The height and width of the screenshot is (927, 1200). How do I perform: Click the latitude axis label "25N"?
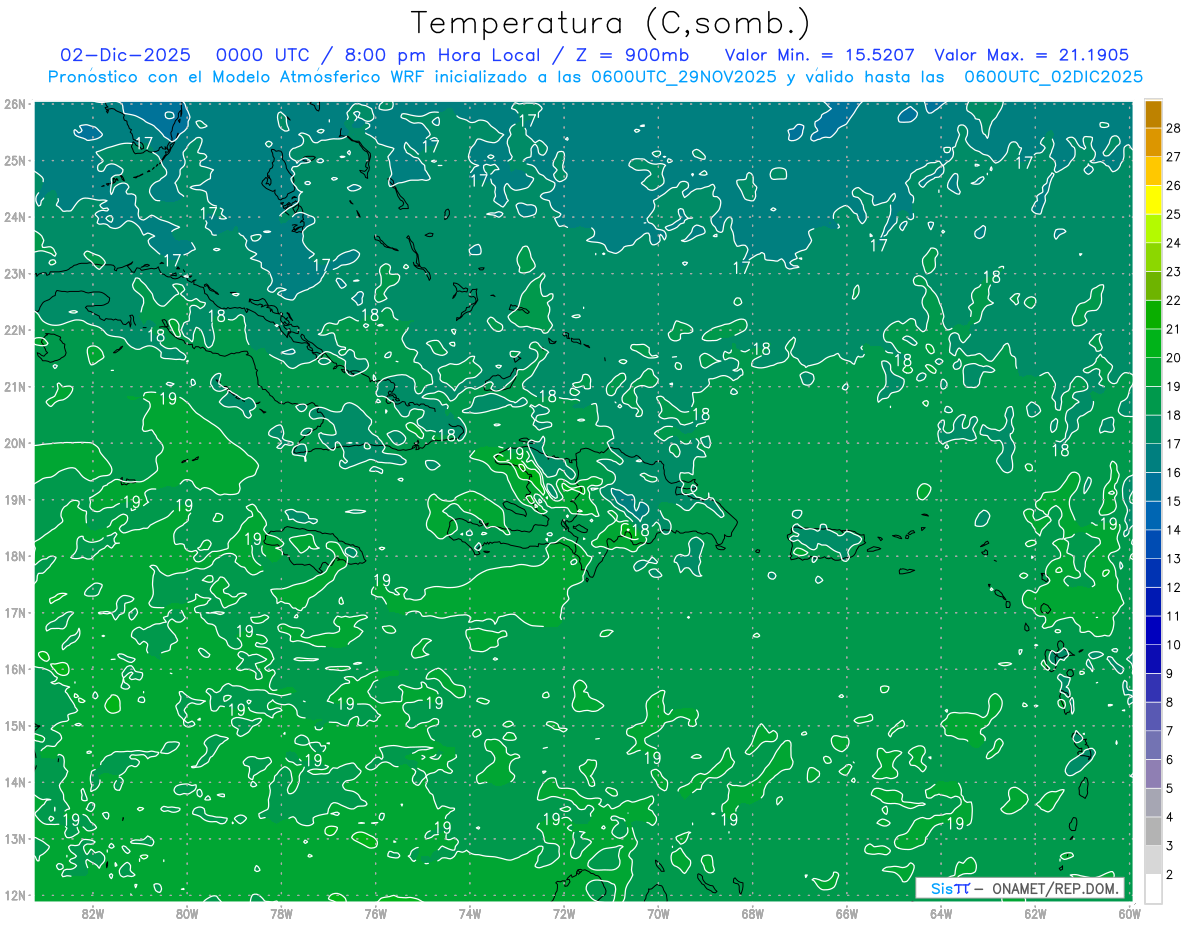tap(15, 160)
